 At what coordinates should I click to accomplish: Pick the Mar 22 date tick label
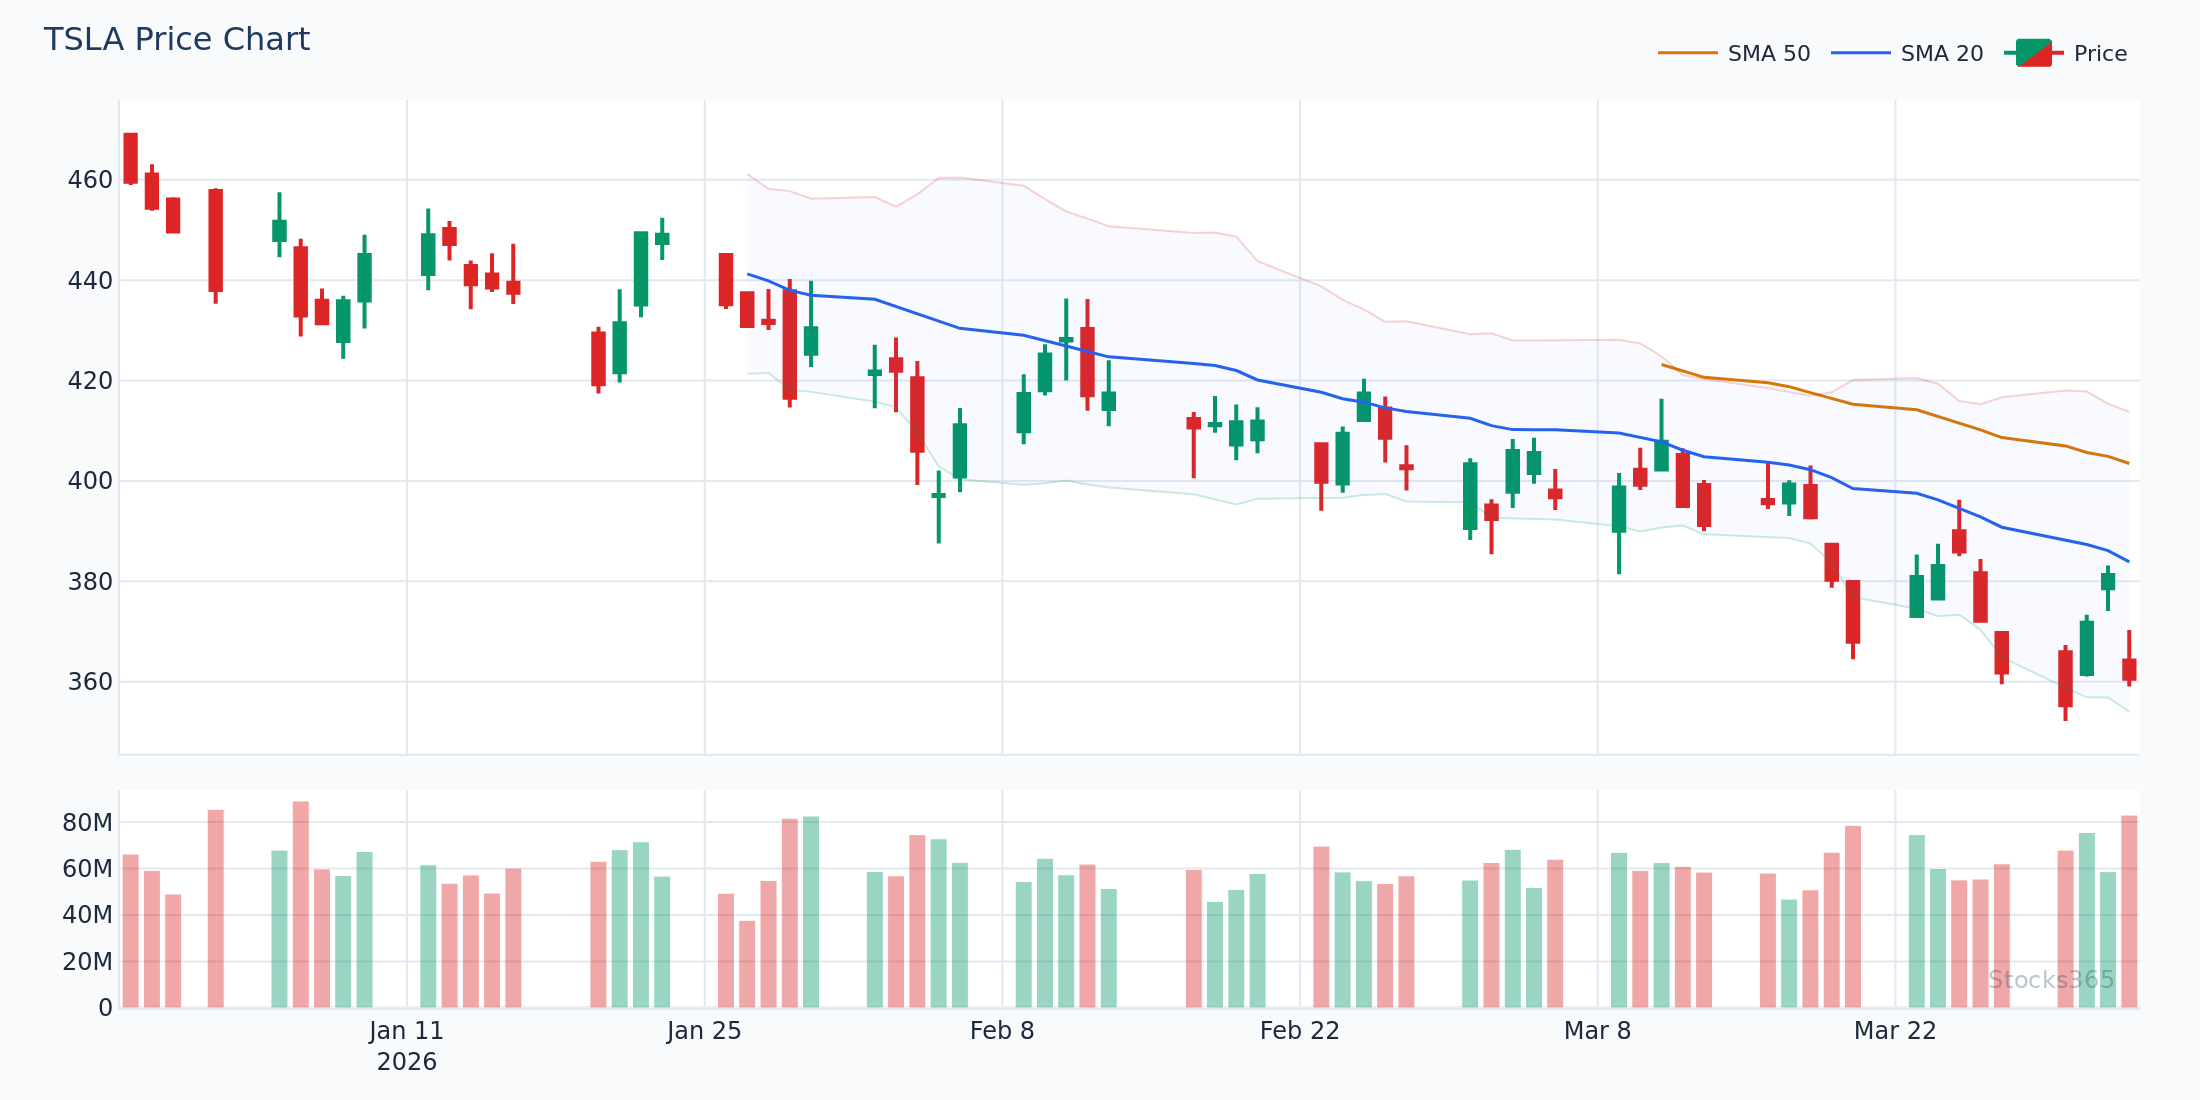click(x=1895, y=1031)
